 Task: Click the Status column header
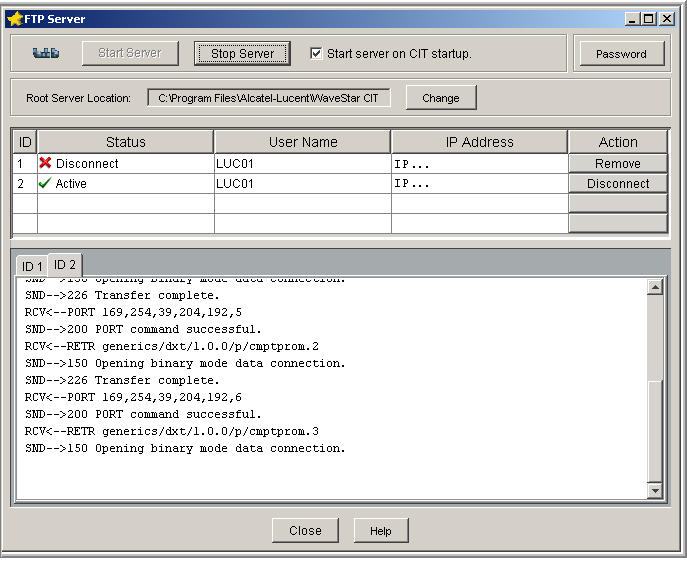click(126, 142)
